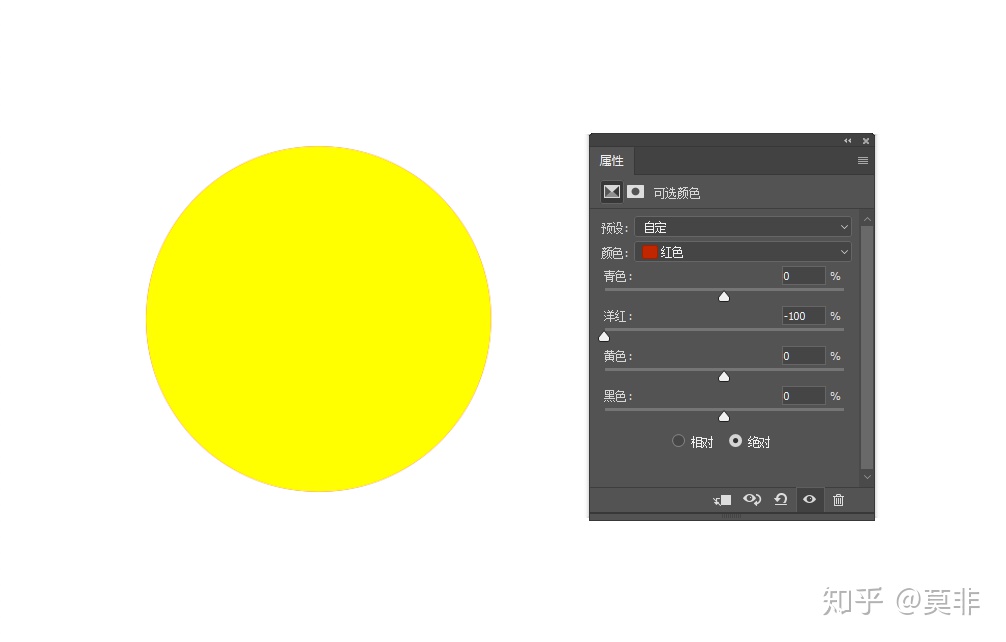Delete adjustment layer trash icon
This screenshot has height=642, width=1006.
click(x=838, y=500)
